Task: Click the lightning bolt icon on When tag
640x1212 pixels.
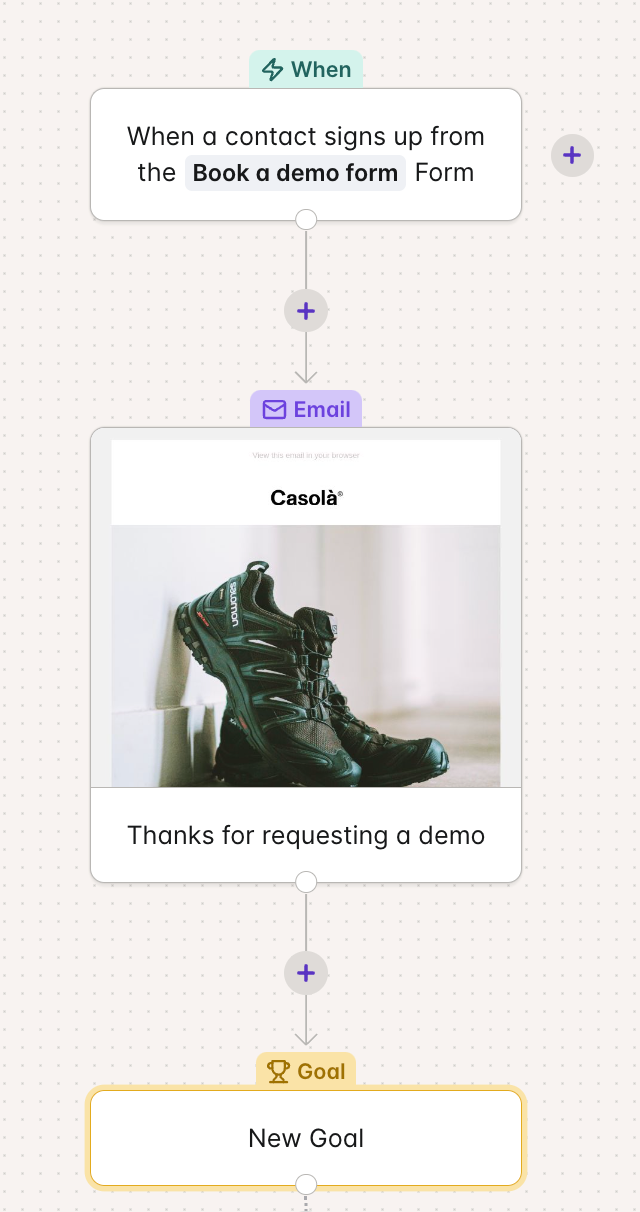Action: point(272,70)
